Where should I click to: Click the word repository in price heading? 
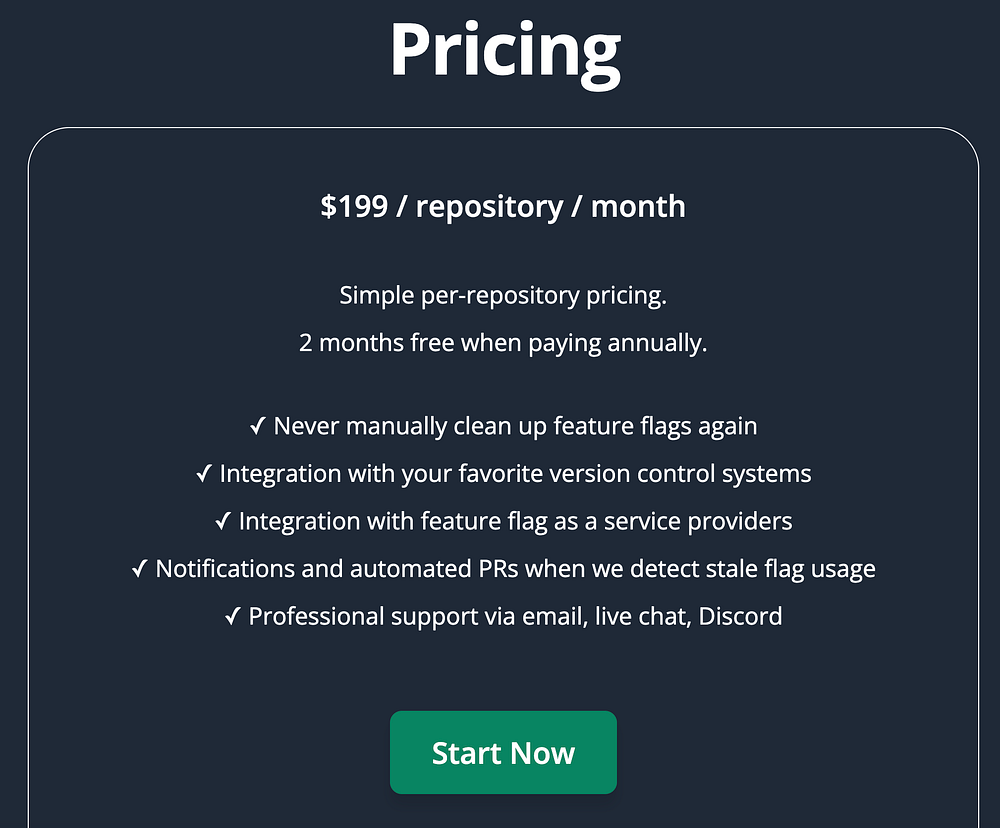[489, 207]
